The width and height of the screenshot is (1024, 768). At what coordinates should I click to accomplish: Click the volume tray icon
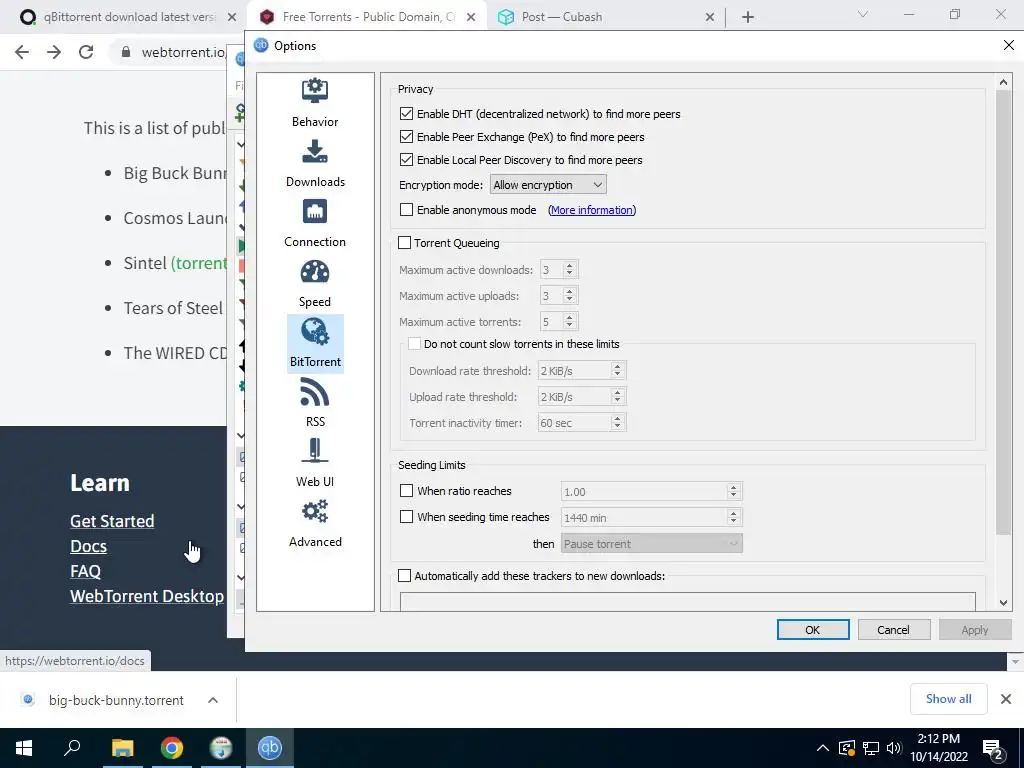click(x=894, y=748)
